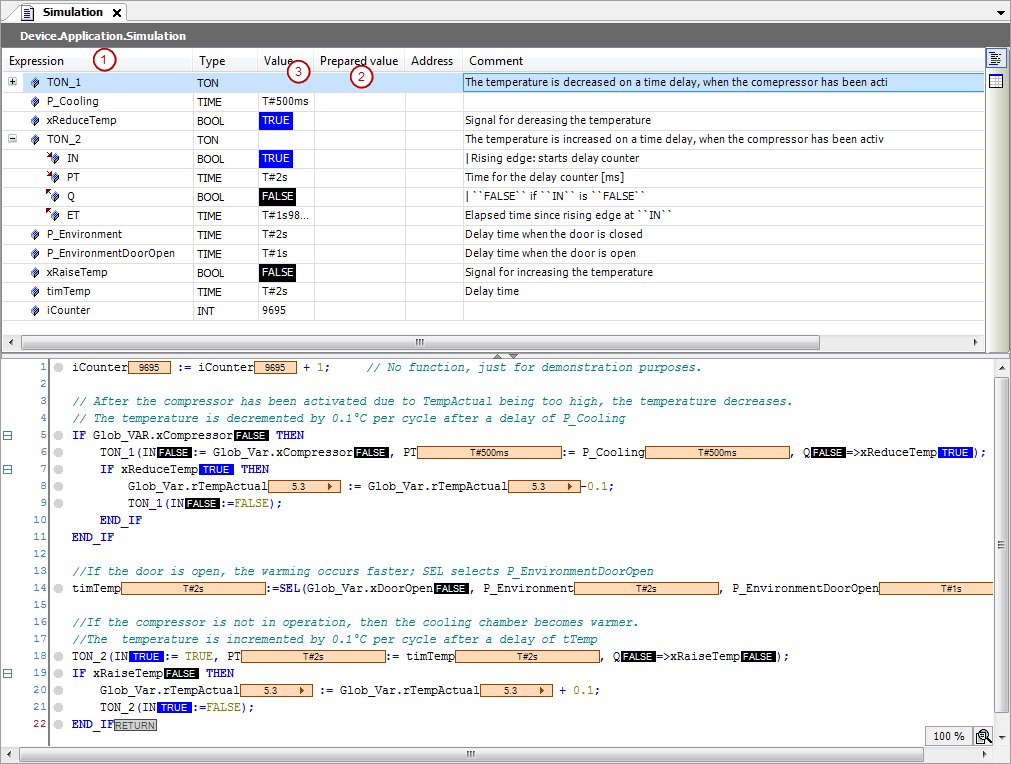This screenshot has width=1011, height=764.
Task: Switch to the tabular declaration view
Action: [x=995, y=80]
